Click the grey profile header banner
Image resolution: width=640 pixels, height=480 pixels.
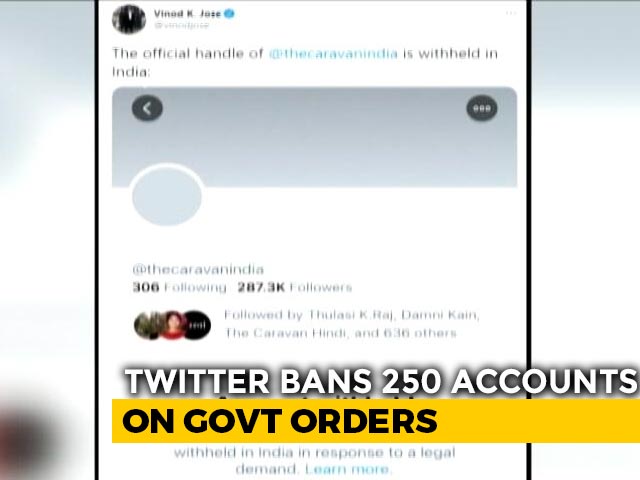(315, 137)
